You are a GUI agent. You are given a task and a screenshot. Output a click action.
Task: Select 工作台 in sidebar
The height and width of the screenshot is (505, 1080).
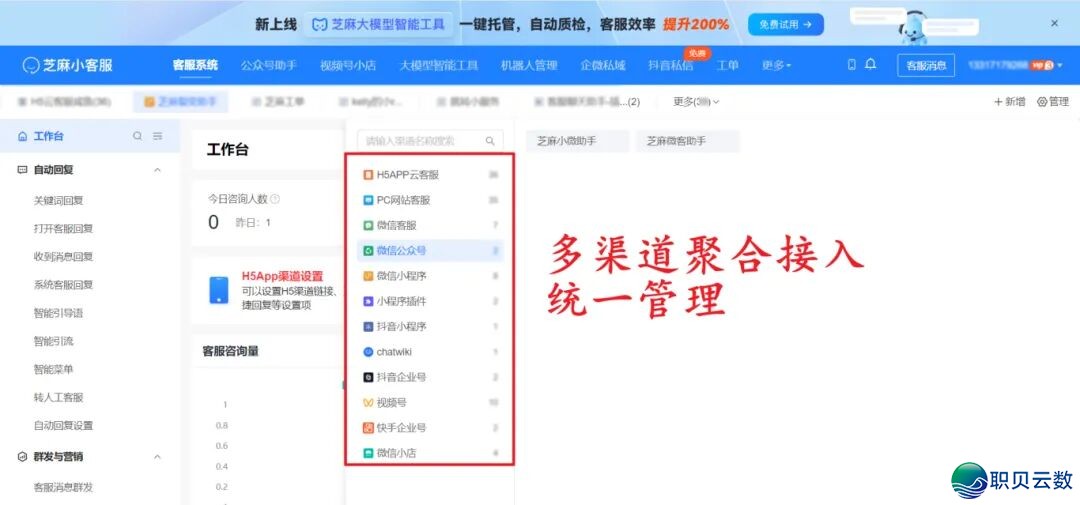coord(48,136)
